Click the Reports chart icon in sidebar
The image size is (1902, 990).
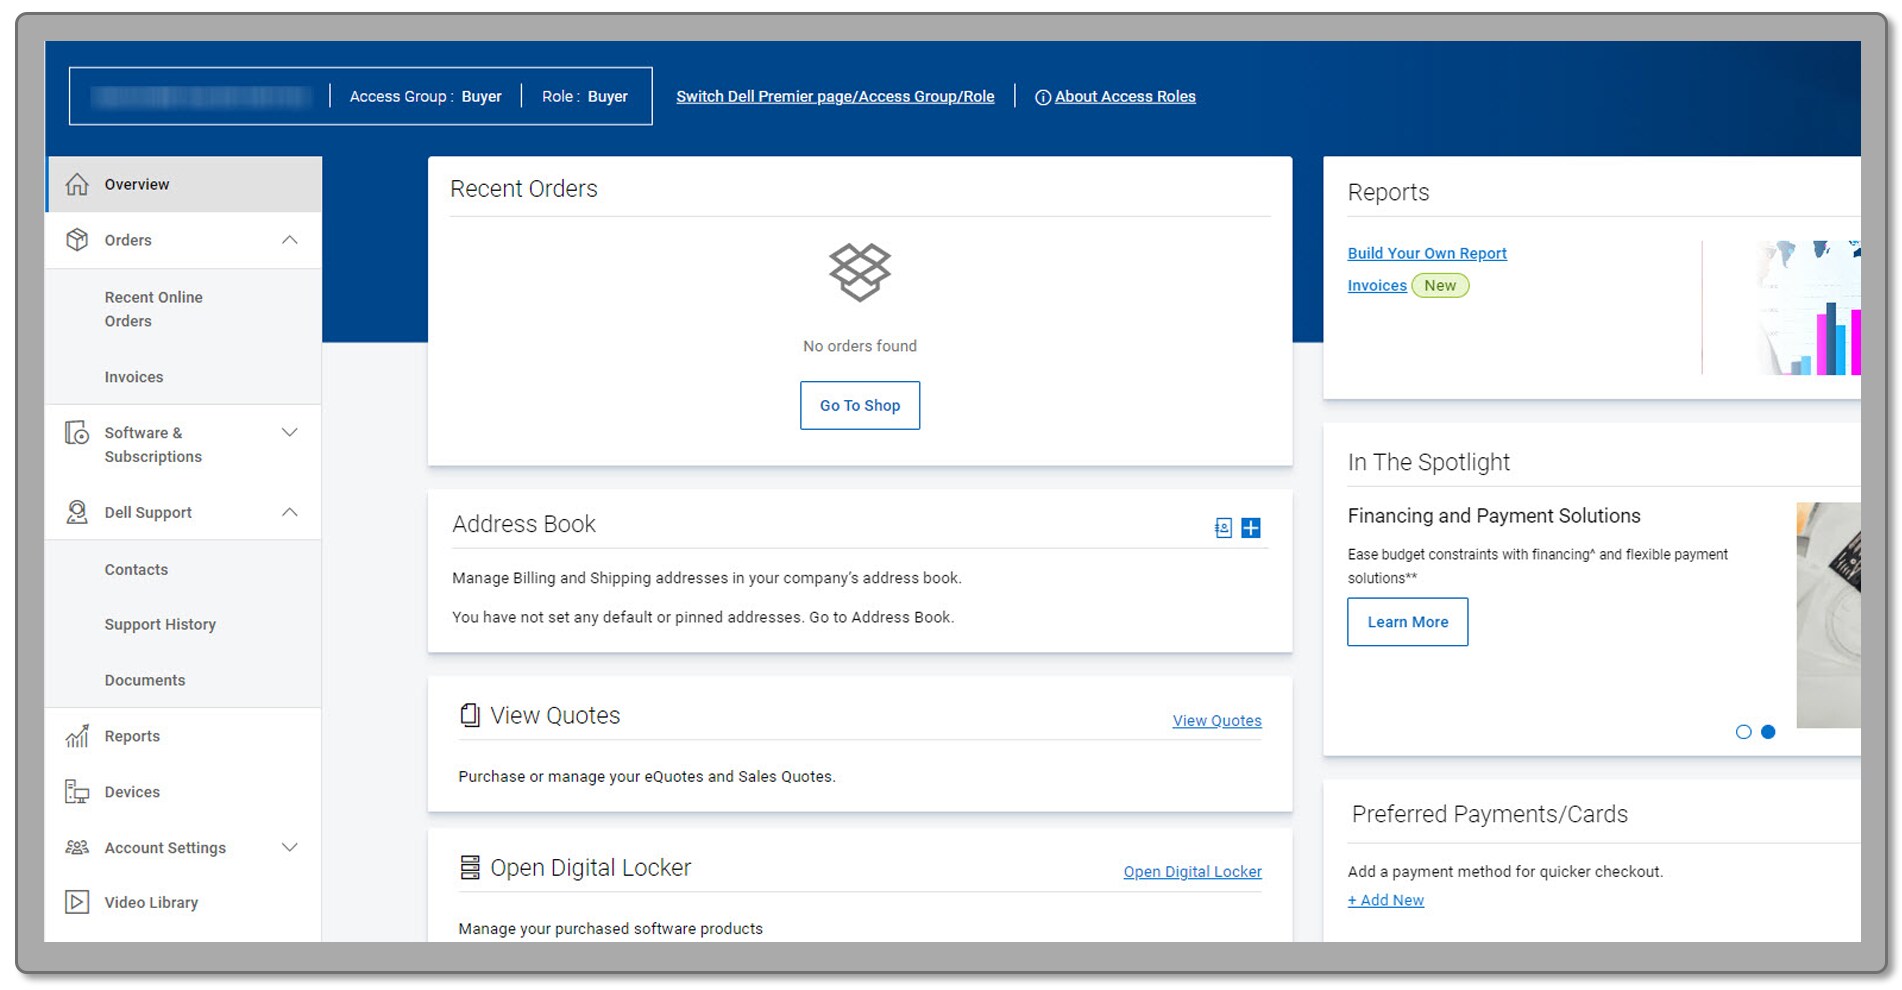tap(77, 736)
